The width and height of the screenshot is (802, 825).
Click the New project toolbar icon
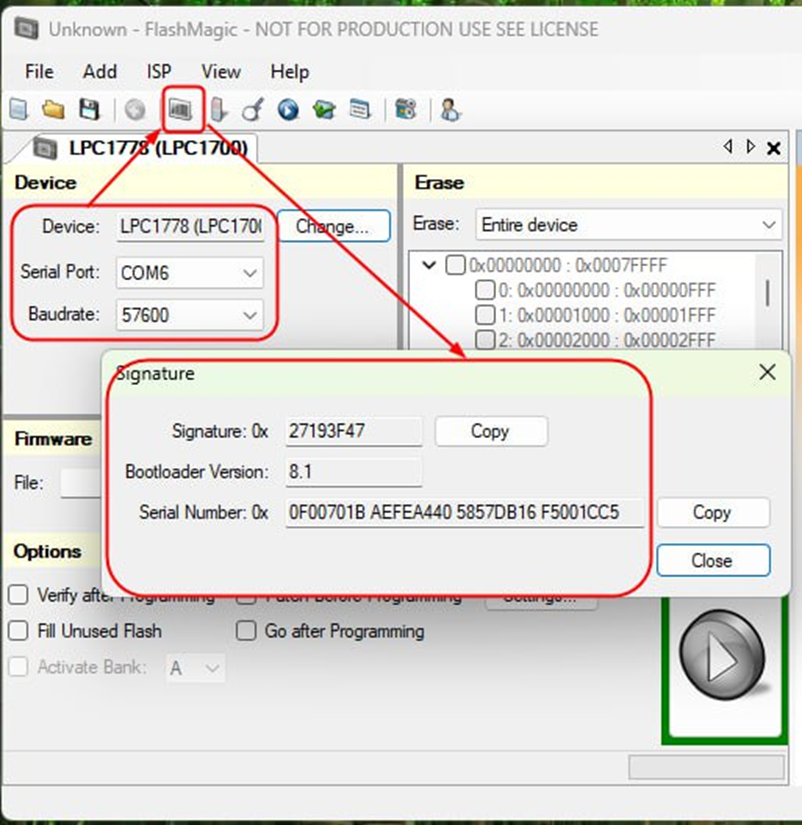coord(18,110)
